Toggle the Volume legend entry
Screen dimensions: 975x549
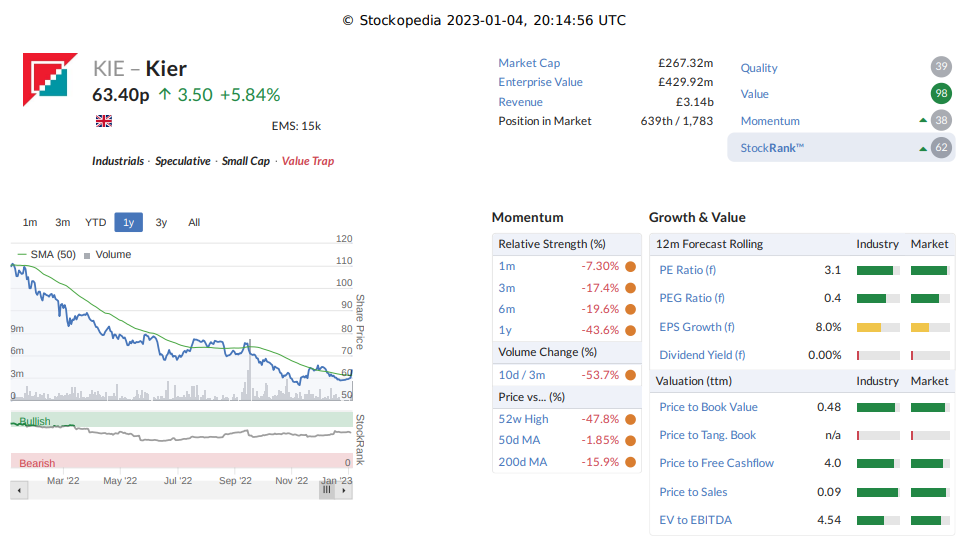coord(108,254)
